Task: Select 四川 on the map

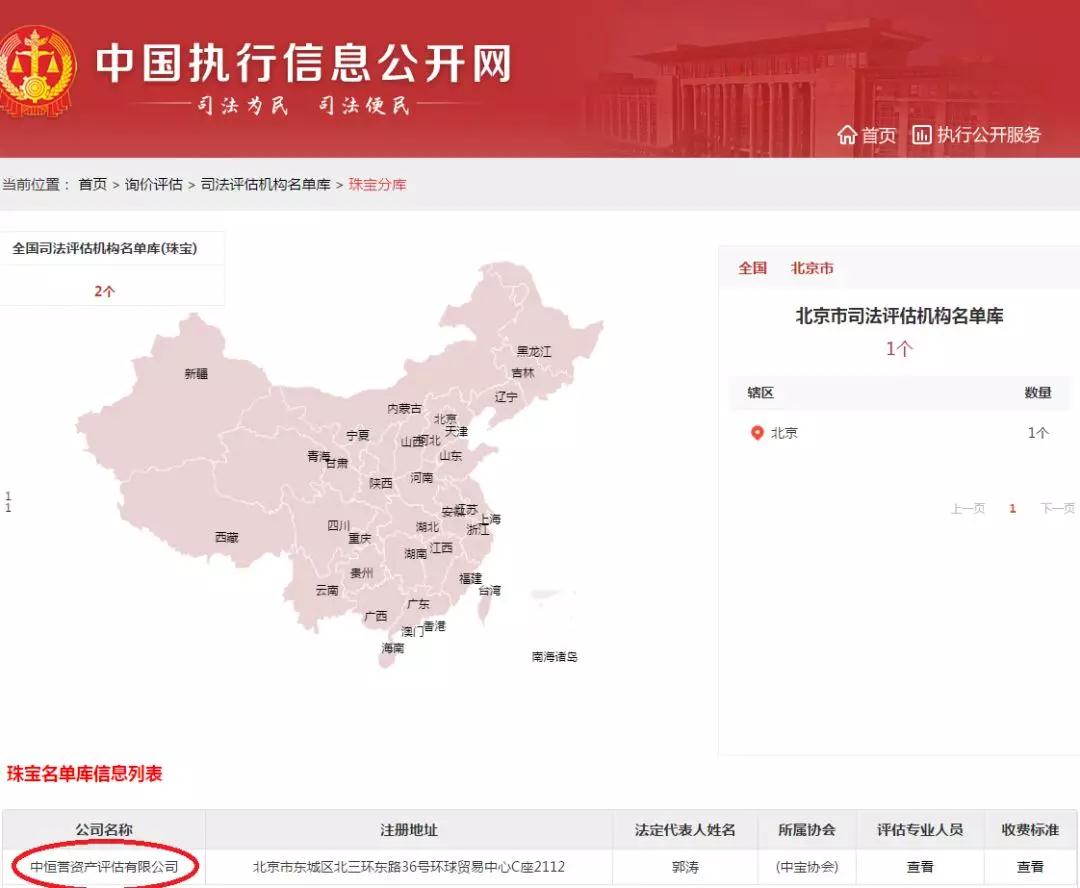Action: (x=338, y=526)
